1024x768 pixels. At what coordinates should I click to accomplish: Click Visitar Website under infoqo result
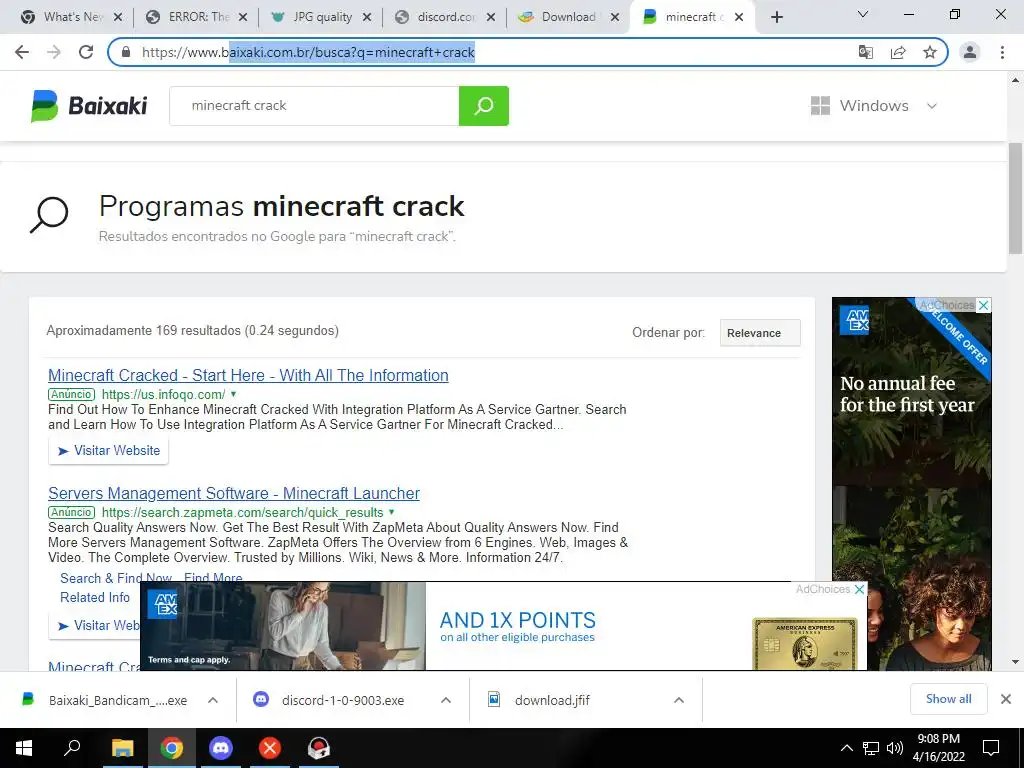108,451
